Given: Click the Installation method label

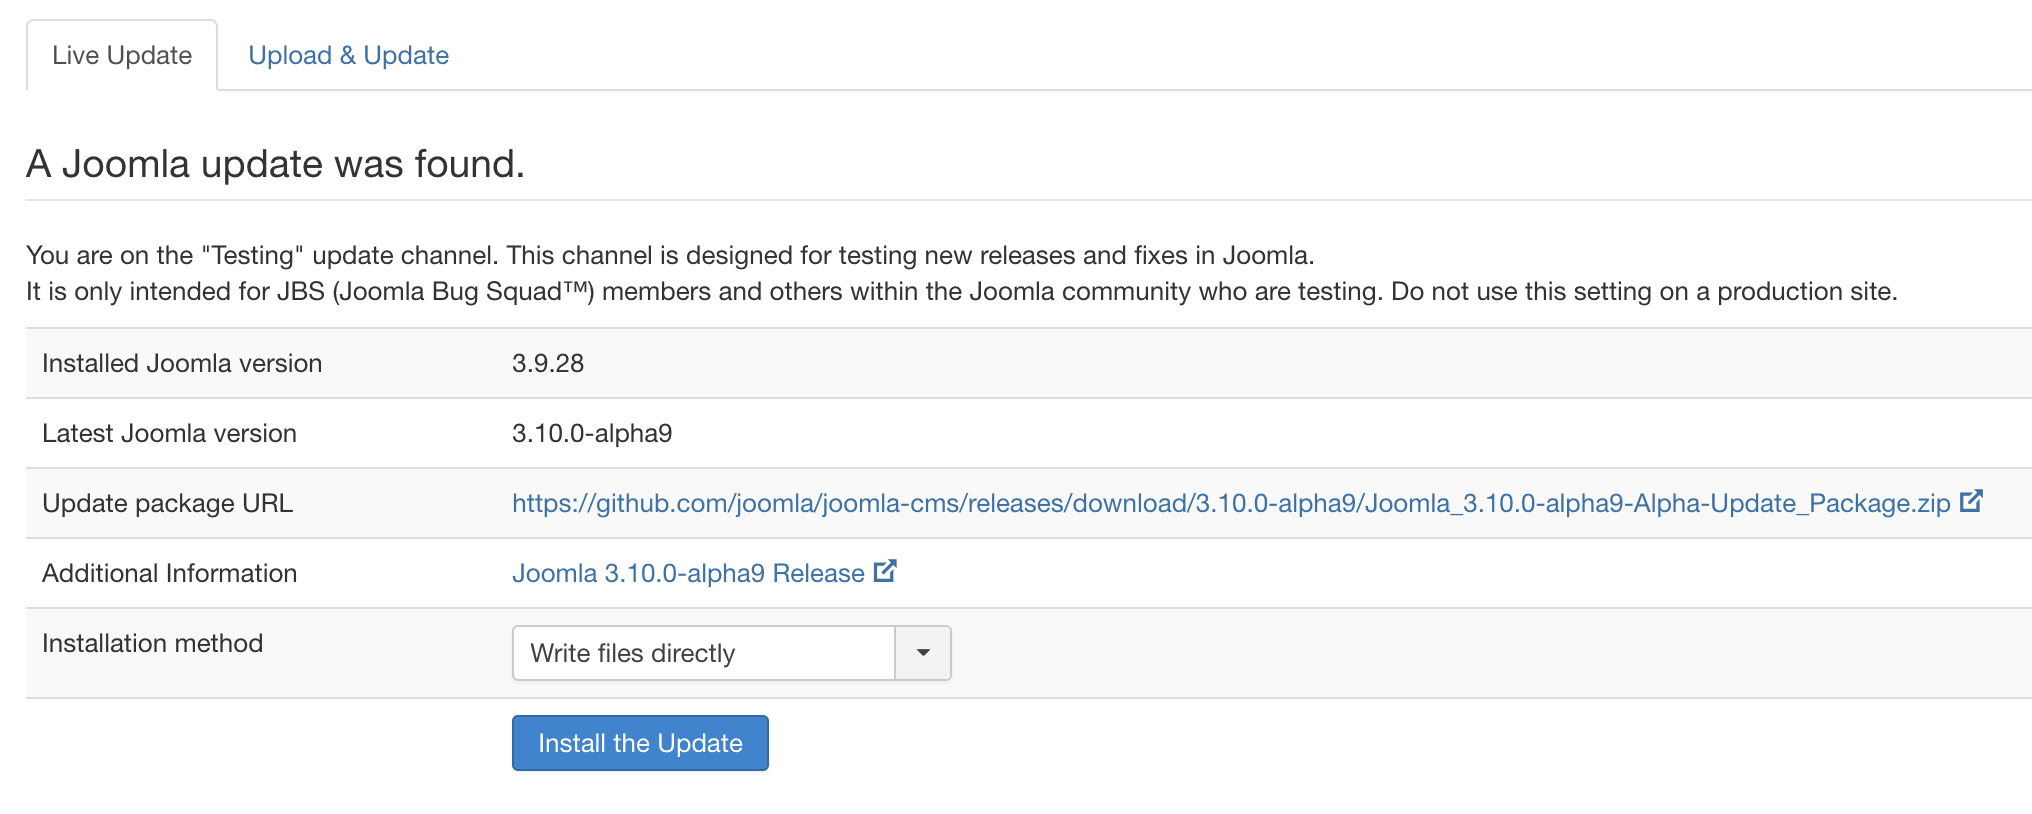Looking at the screenshot, I should click(x=152, y=643).
